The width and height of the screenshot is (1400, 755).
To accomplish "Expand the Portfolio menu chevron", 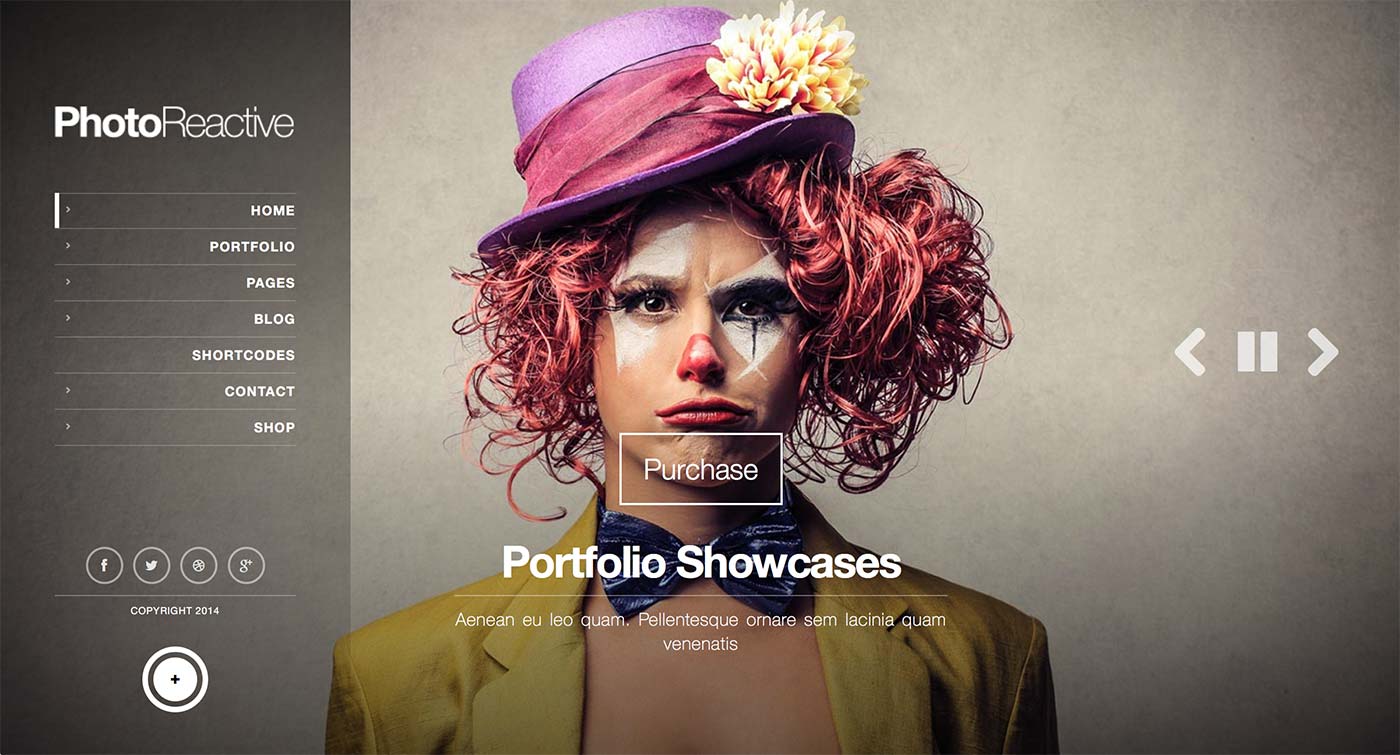I will tap(68, 246).
